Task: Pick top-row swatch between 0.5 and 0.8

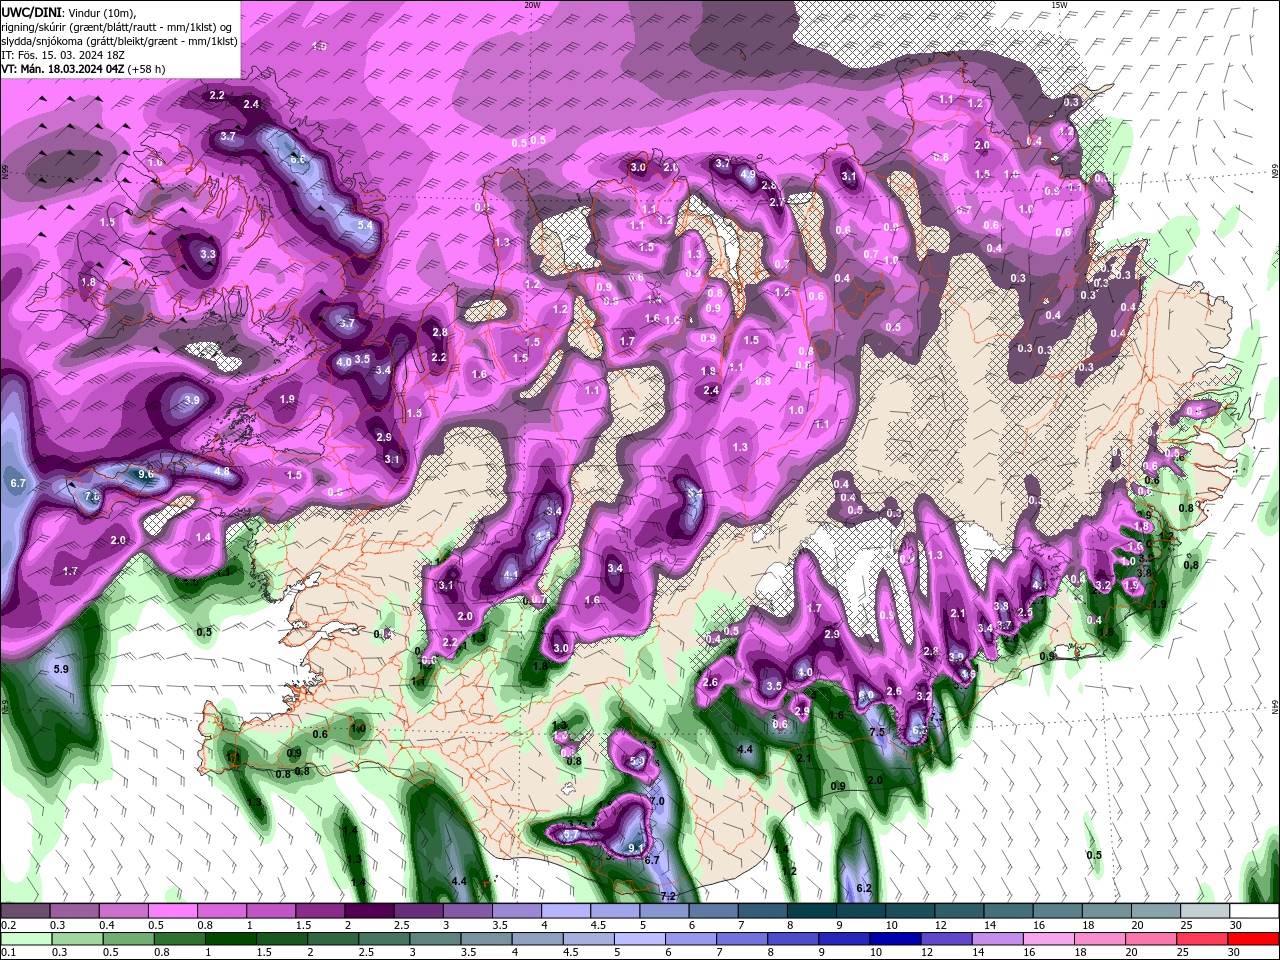Action: pyautogui.click(x=172, y=911)
